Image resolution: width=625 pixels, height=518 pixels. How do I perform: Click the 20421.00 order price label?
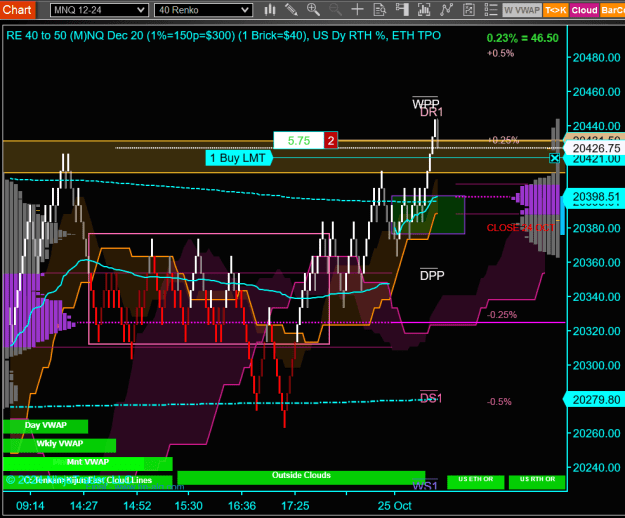[596, 159]
